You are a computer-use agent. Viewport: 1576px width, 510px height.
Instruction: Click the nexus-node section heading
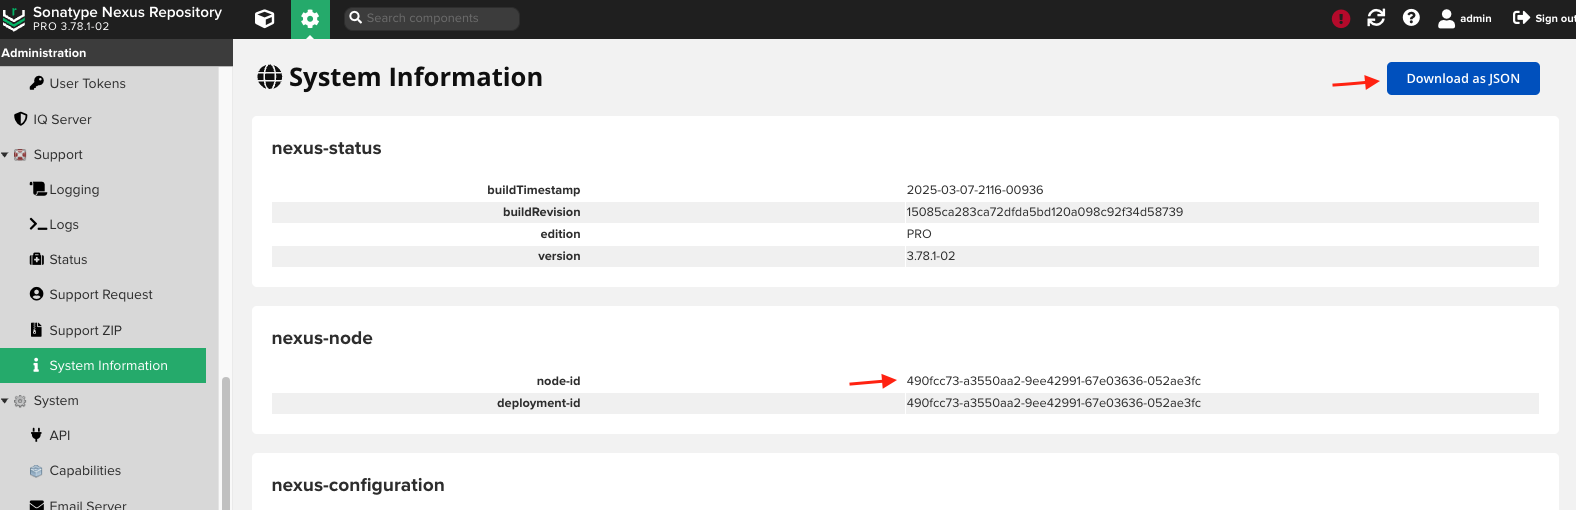322,338
